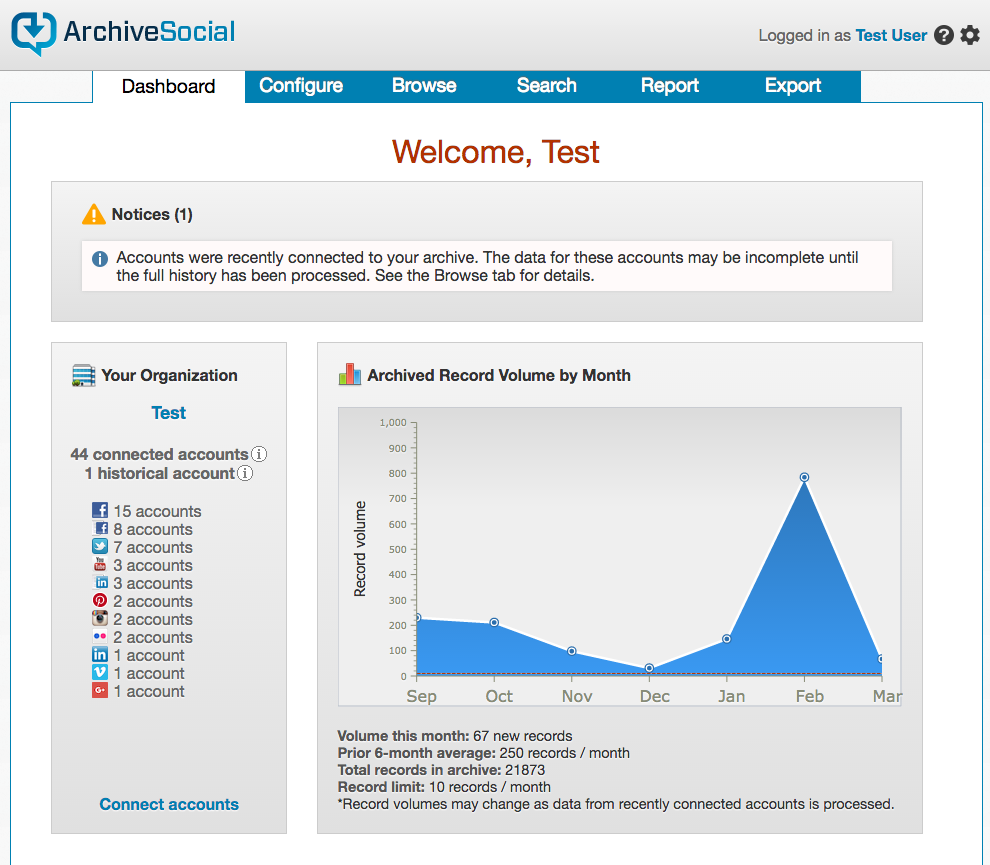Click the Instagram icon for 2 accounts
Image resolution: width=990 pixels, height=865 pixels.
(x=100, y=618)
